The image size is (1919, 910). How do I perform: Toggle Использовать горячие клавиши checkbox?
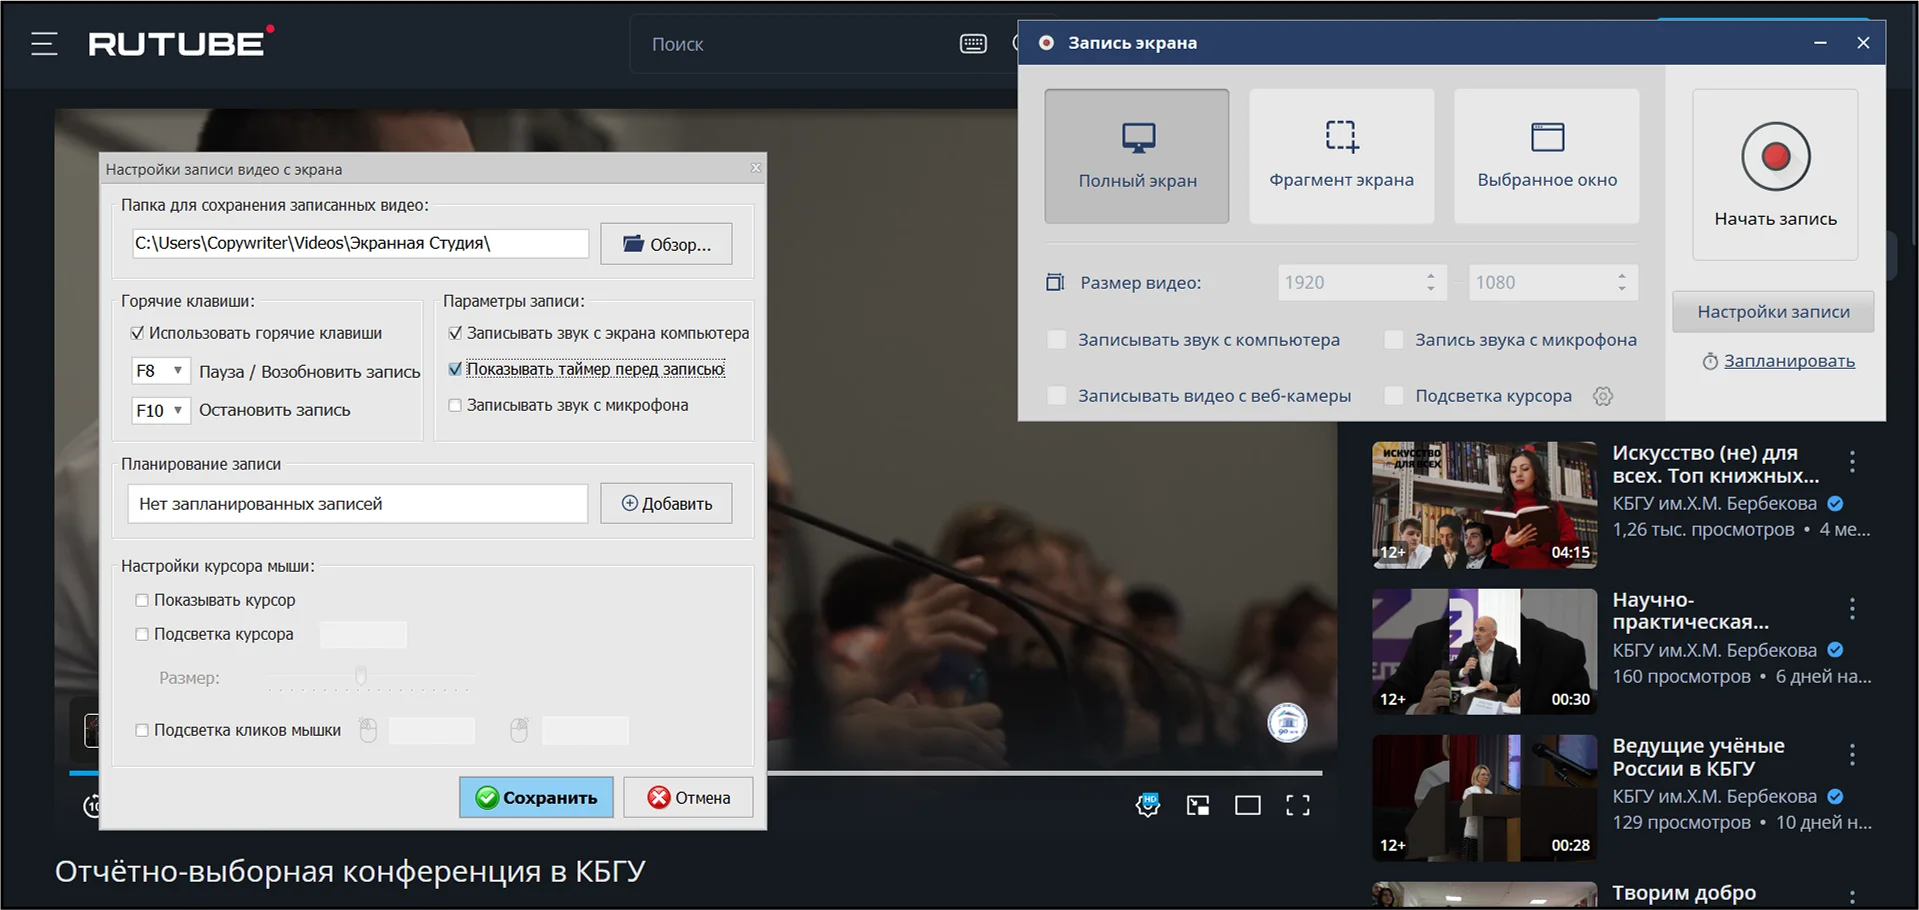pos(137,333)
